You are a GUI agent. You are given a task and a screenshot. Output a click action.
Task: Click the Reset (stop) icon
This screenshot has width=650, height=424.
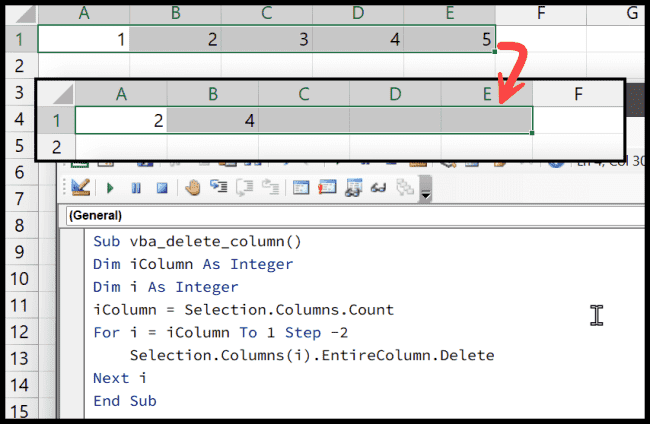pos(161,187)
